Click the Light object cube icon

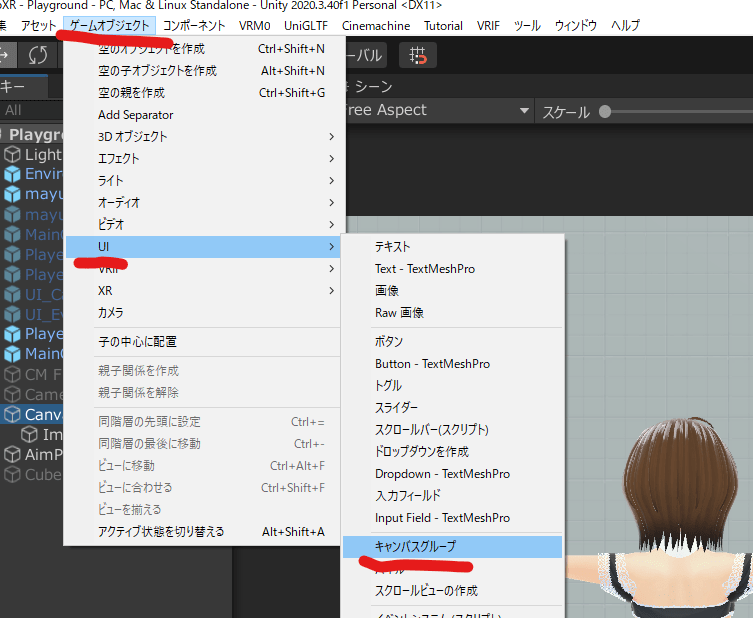[x=12, y=155]
